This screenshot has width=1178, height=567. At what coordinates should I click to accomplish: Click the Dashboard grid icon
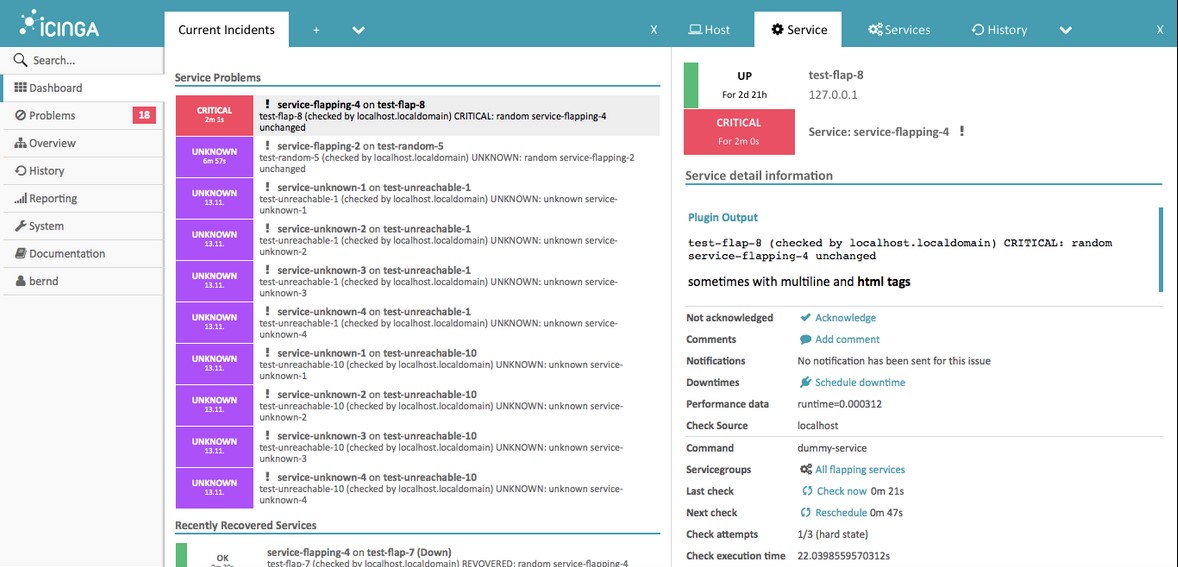pos(21,88)
